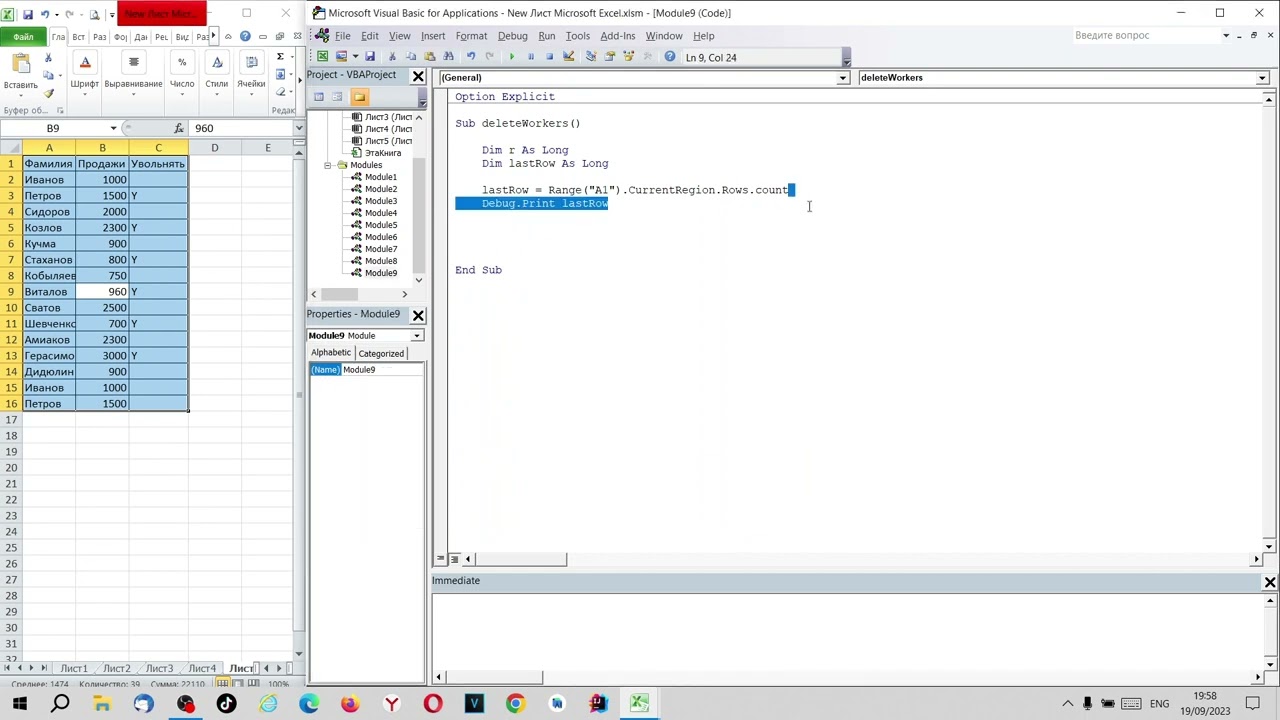Save the VBA project with the floppy icon
This screenshot has width=1280, height=720.
(369, 57)
